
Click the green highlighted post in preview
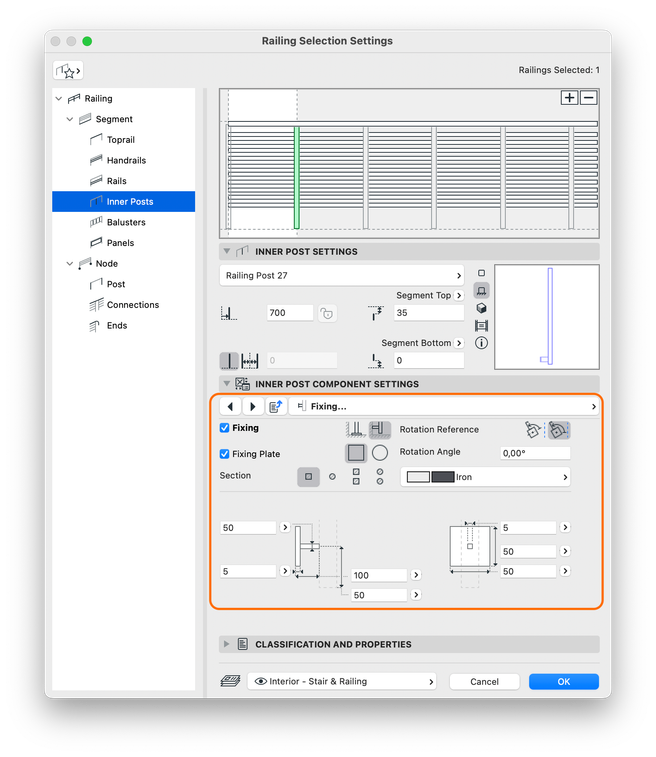pyautogui.click(x=297, y=178)
